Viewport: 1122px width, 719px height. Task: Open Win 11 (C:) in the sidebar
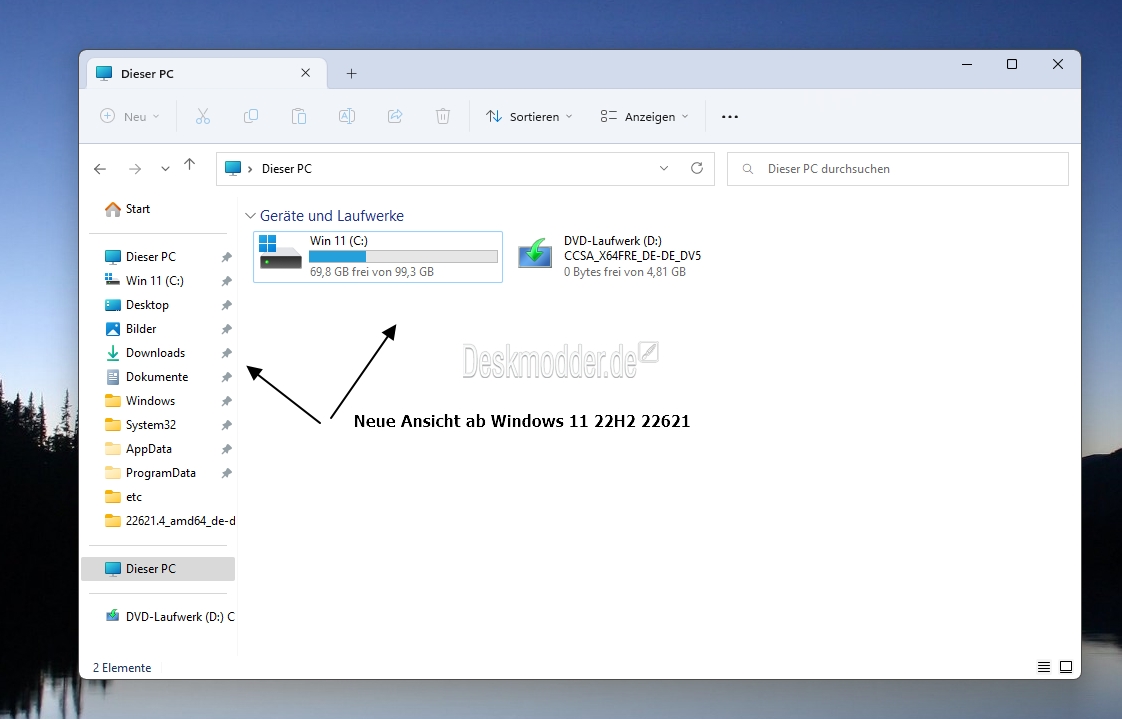[x=145, y=281]
